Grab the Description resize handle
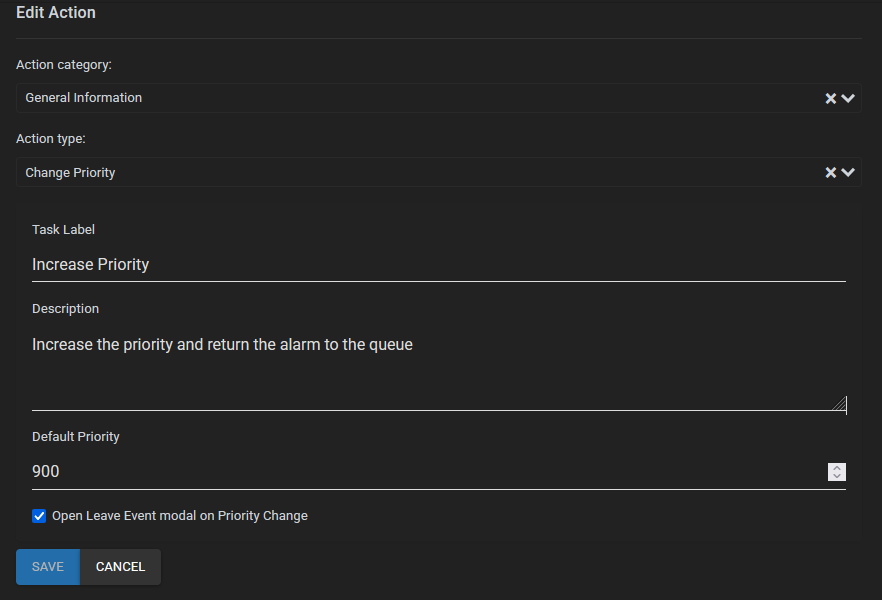 840,404
